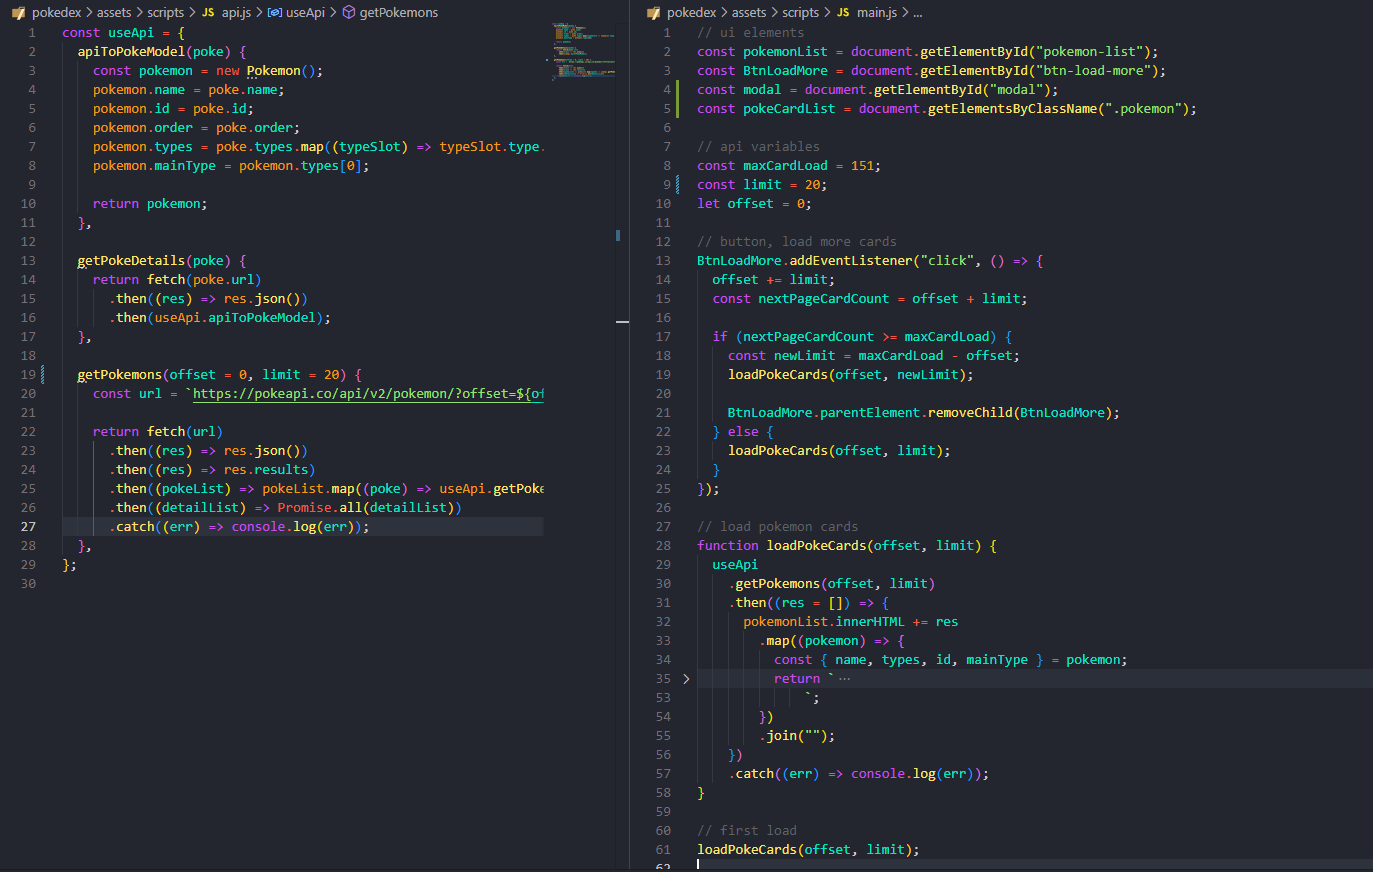
Task: Click the minimap preview in the left editor
Action: 584,50
